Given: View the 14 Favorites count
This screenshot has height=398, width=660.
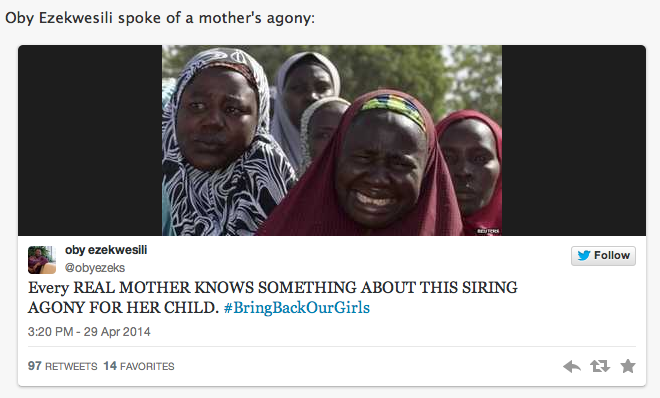Looking at the screenshot, I should coord(139,366).
